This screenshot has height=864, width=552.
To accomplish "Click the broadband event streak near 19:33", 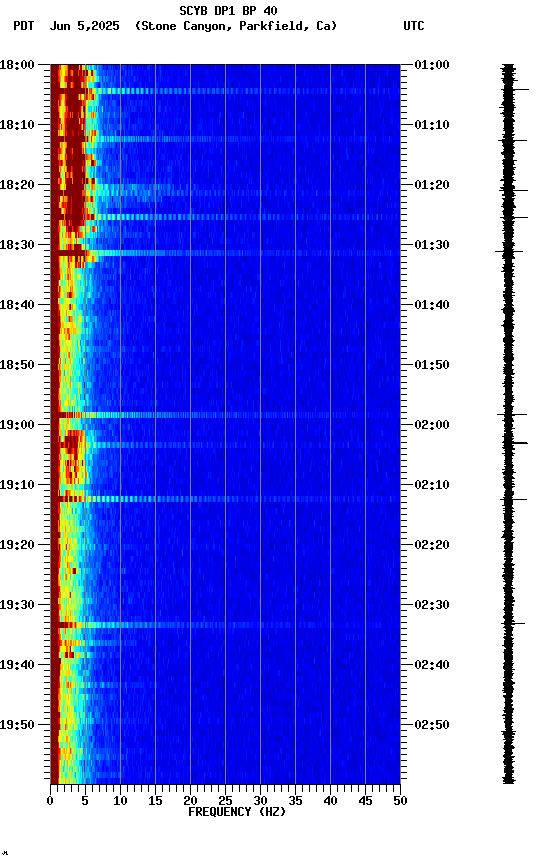I will (225, 625).
